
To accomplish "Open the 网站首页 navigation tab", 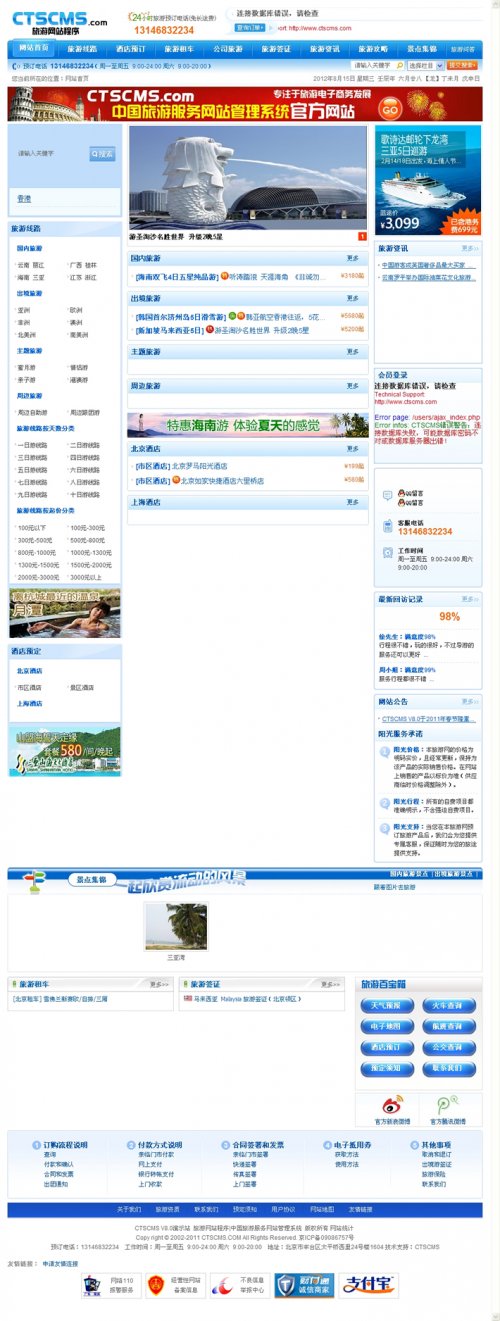I will tap(34, 48).
